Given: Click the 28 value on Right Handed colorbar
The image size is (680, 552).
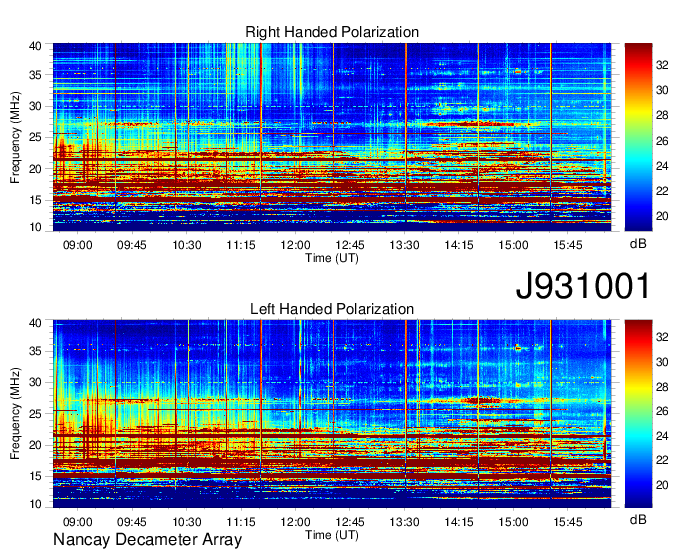Looking at the screenshot, I should 662,115.
